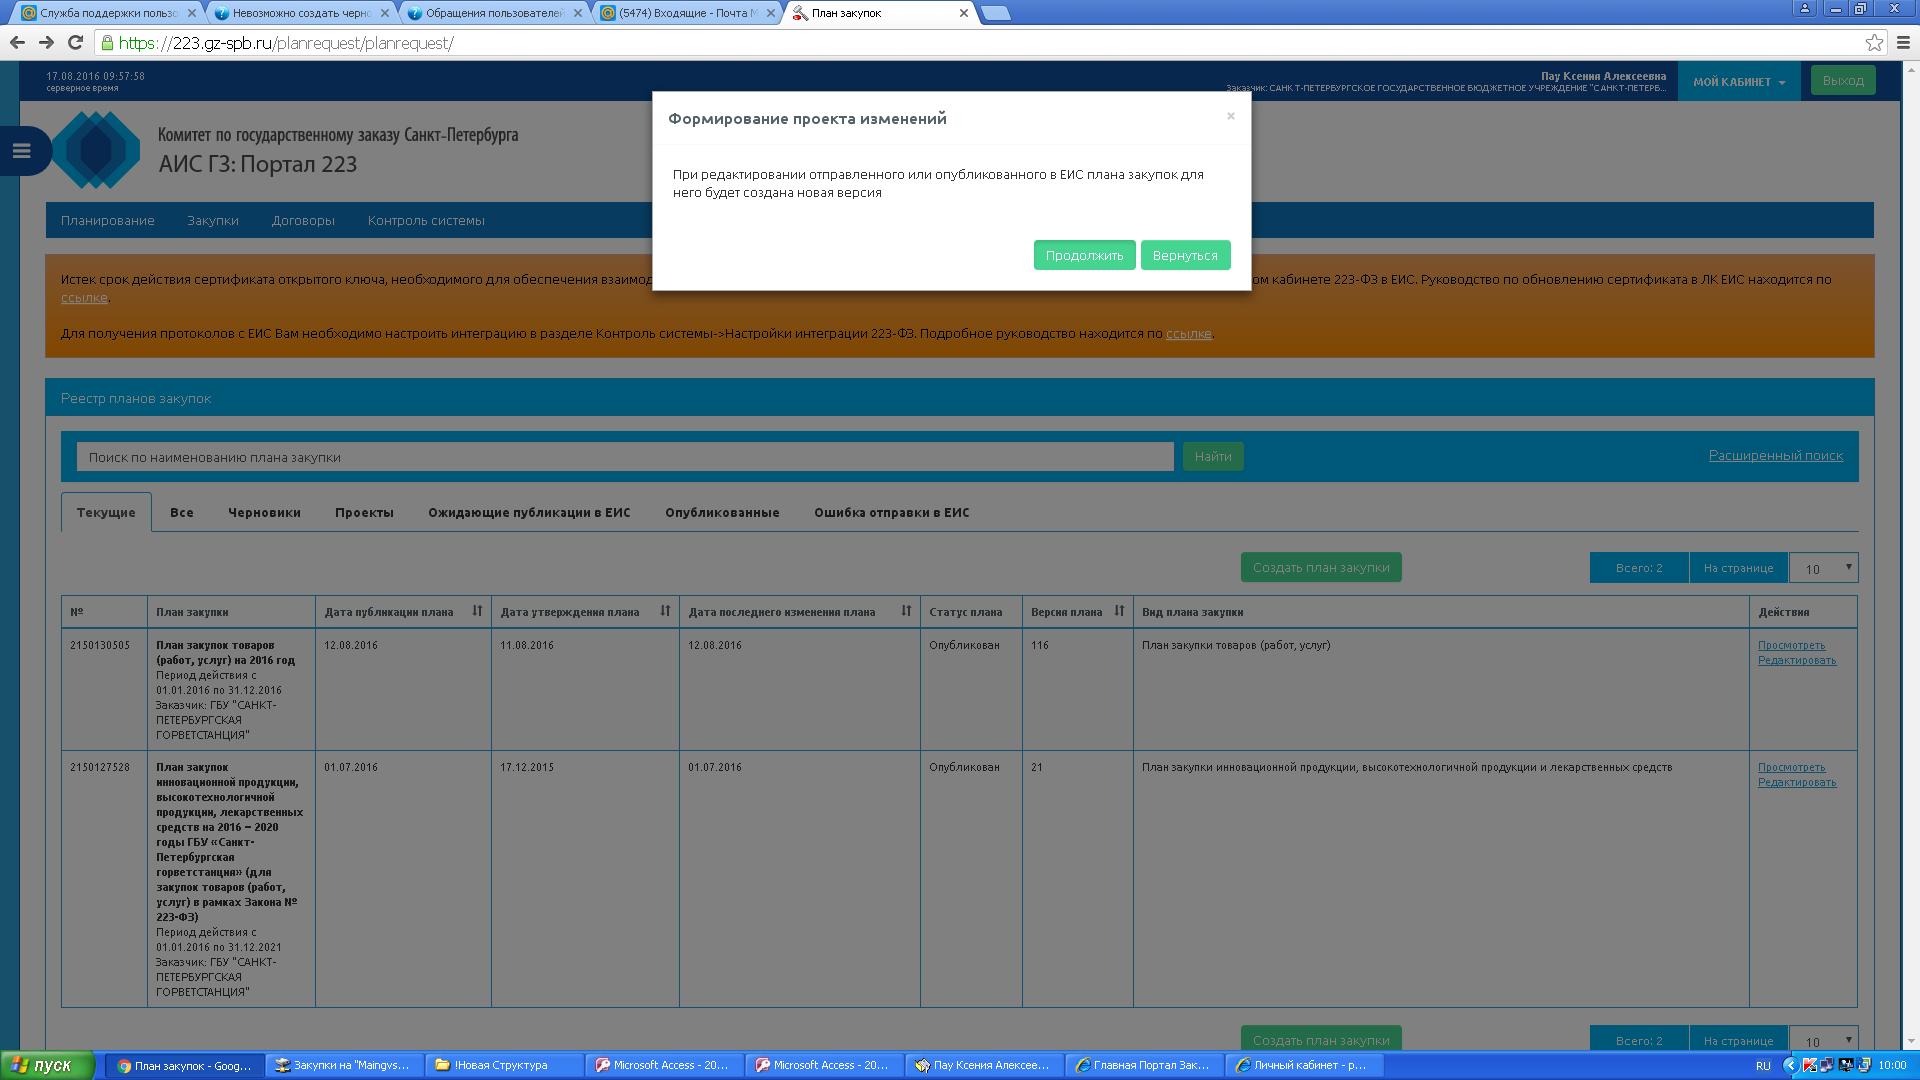Bookmark page with the star icon
The width and height of the screenshot is (1920, 1080).
pyautogui.click(x=1874, y=43)
